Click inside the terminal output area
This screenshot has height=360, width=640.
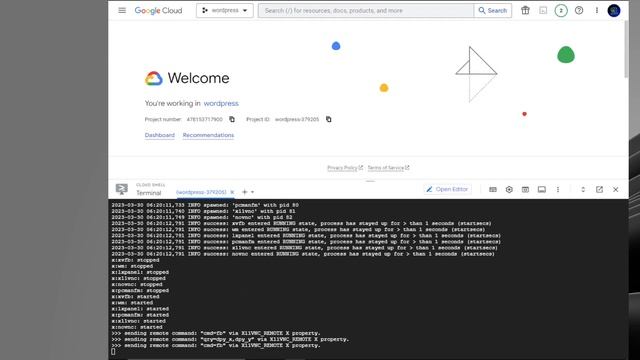pos(368,279)
